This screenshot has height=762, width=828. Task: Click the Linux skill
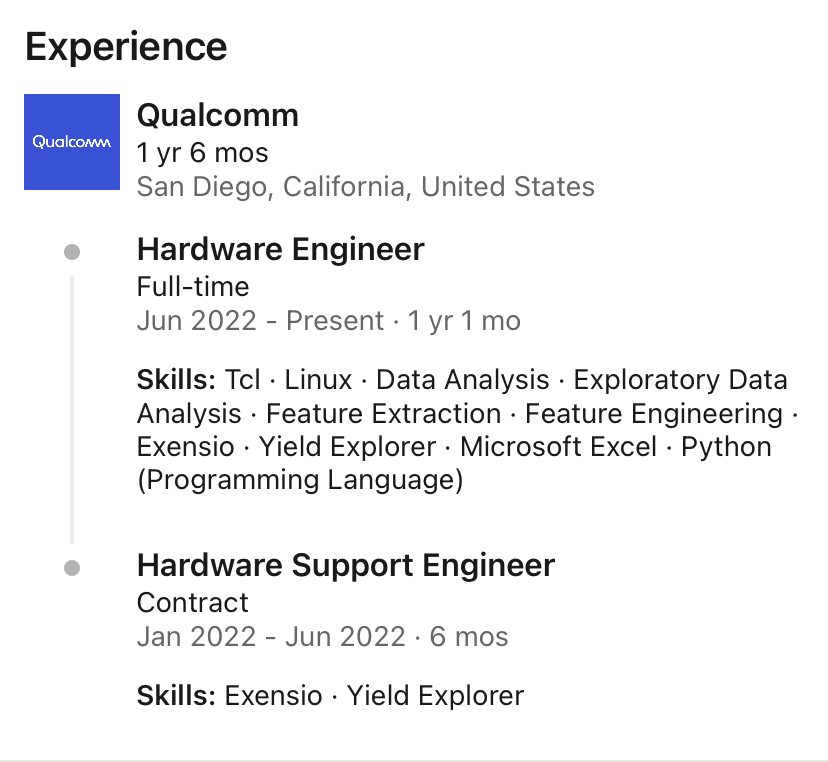pos(318,380)
